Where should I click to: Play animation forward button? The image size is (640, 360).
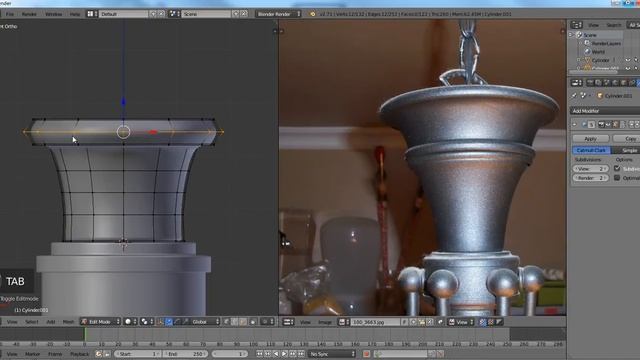click(x=284, y=354)
